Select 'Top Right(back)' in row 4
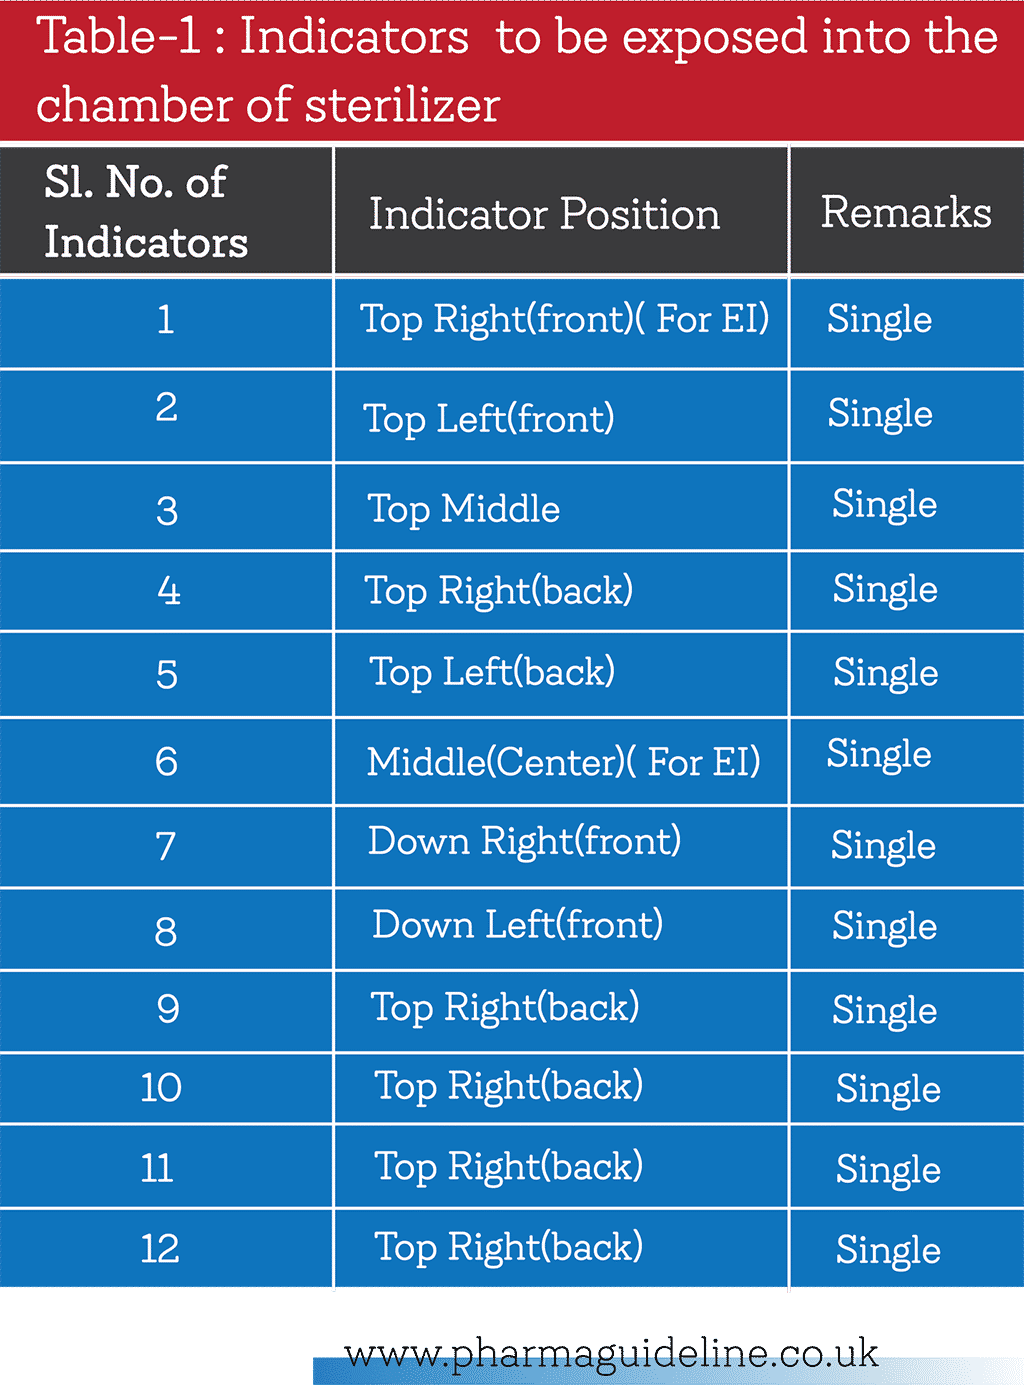Viewport: 1024px width, 1385px height. pyautogui.click(x=498, y=591)
